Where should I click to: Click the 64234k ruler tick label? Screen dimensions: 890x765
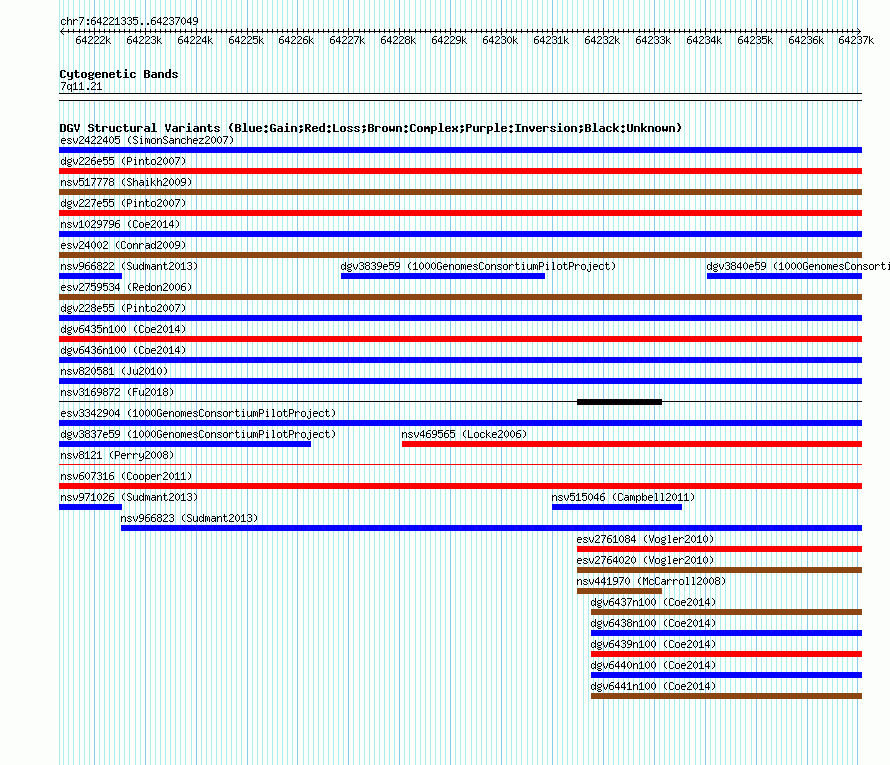pos(704,40)
